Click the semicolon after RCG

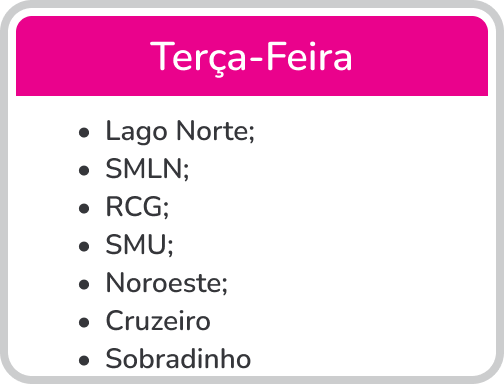(x=166, y=210)
